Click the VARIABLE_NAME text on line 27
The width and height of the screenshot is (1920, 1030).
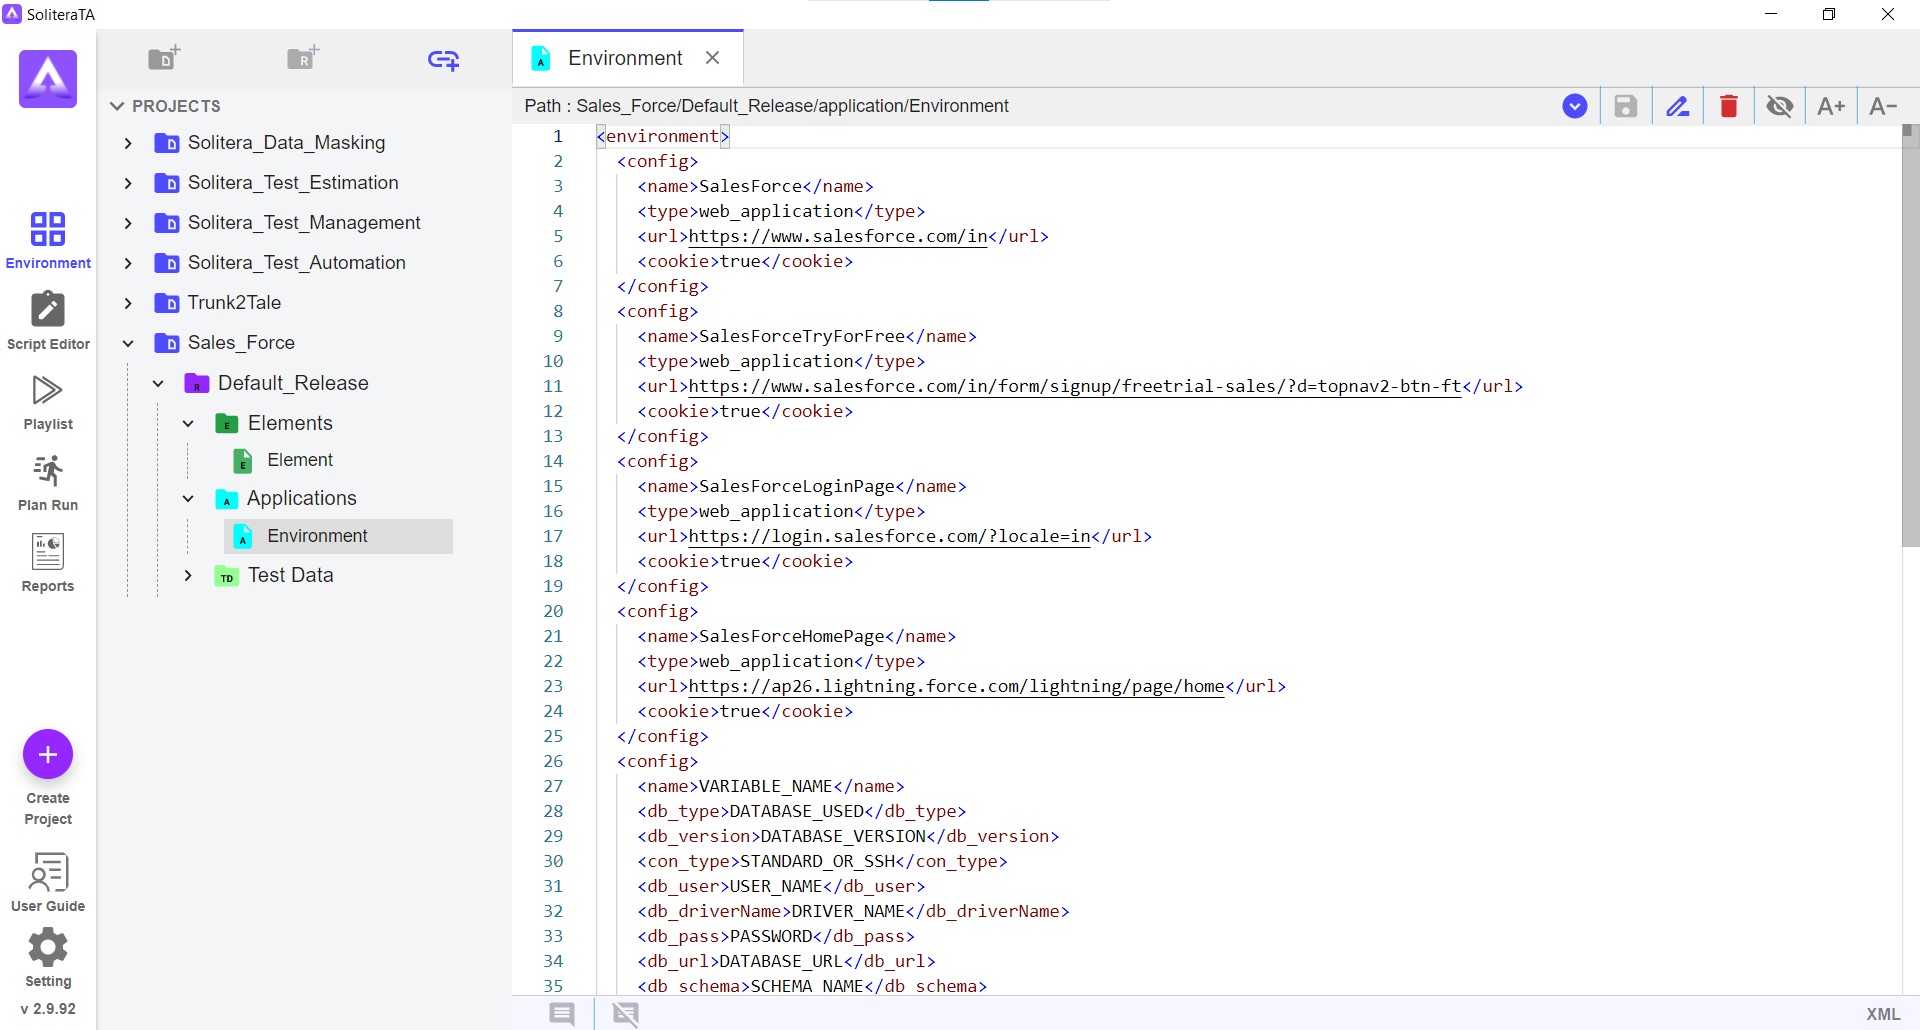coord(766,786)
